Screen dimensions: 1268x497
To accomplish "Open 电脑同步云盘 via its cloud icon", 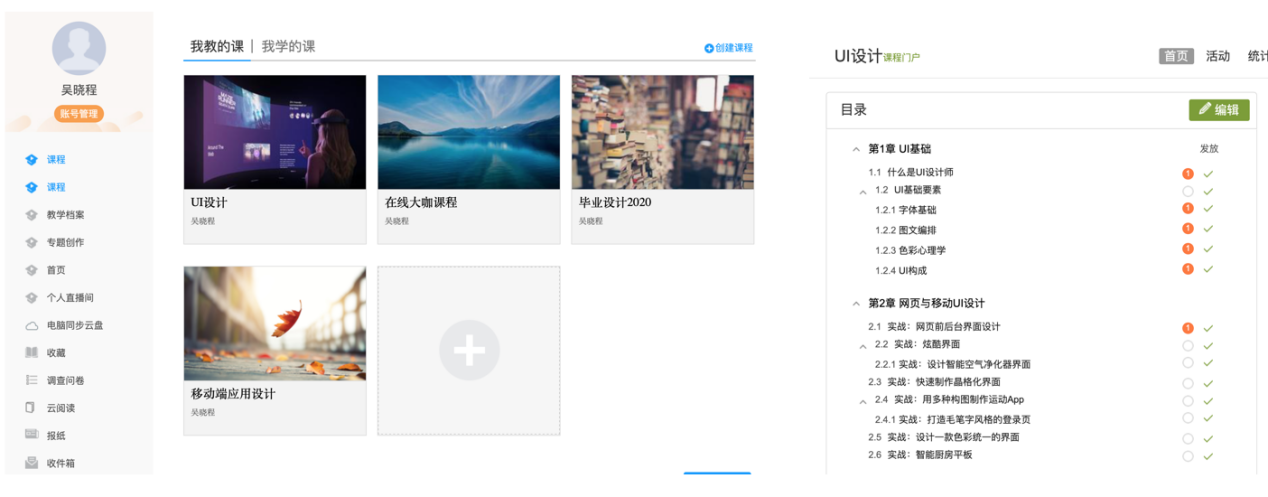I will pos(31,326).
